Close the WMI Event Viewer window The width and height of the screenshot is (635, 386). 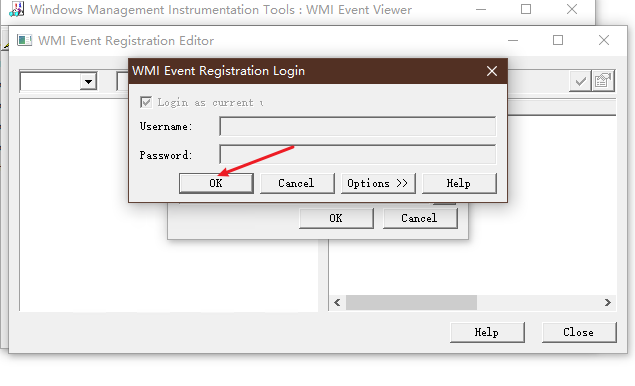(x=572, y=9)
